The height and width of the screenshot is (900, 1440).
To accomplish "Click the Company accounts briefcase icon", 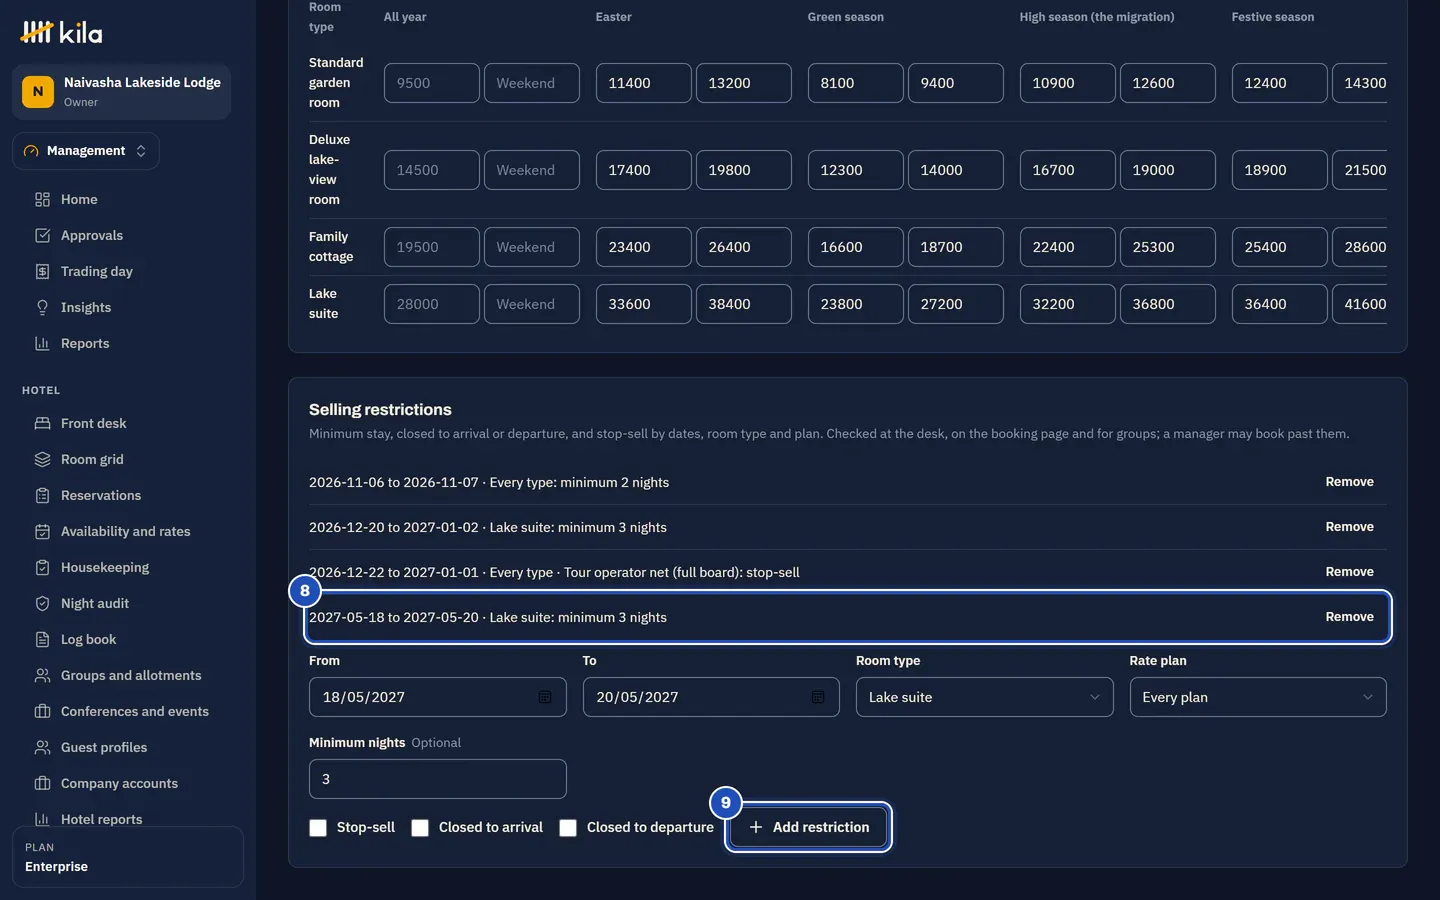I will click(42, 783).
